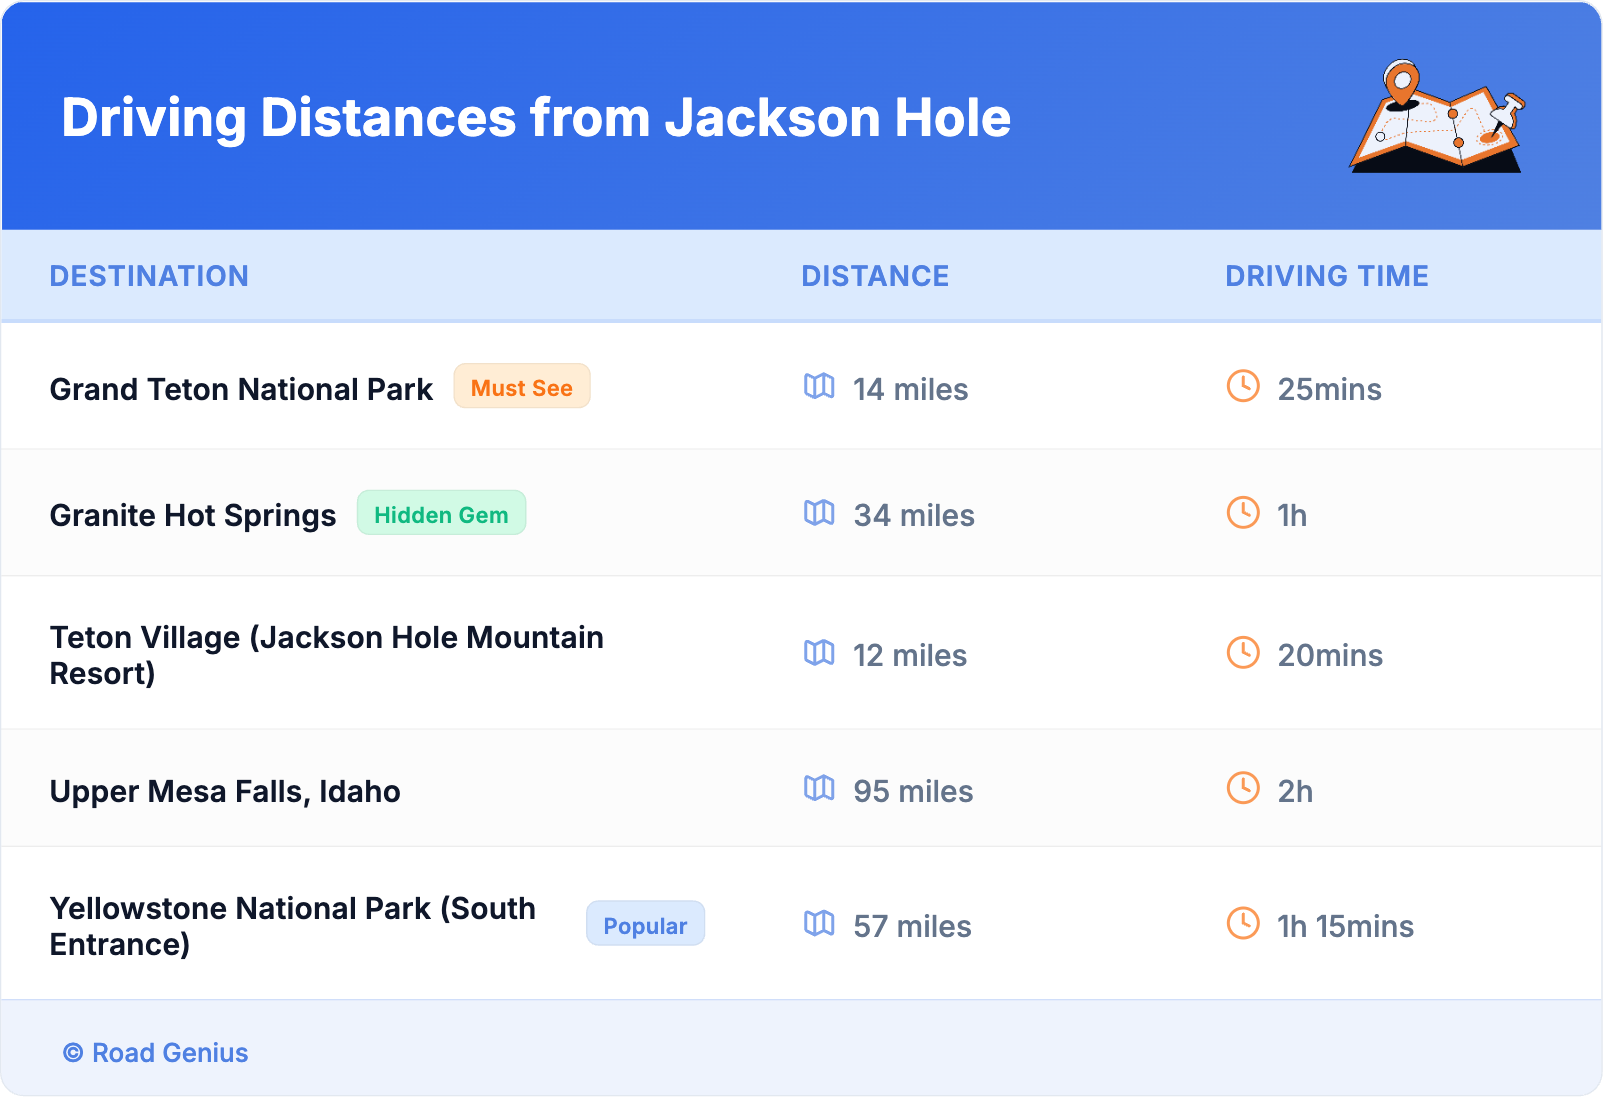Click map icon beside 57 miles
Viewport: 1604px width, 1098px height.
819,924
